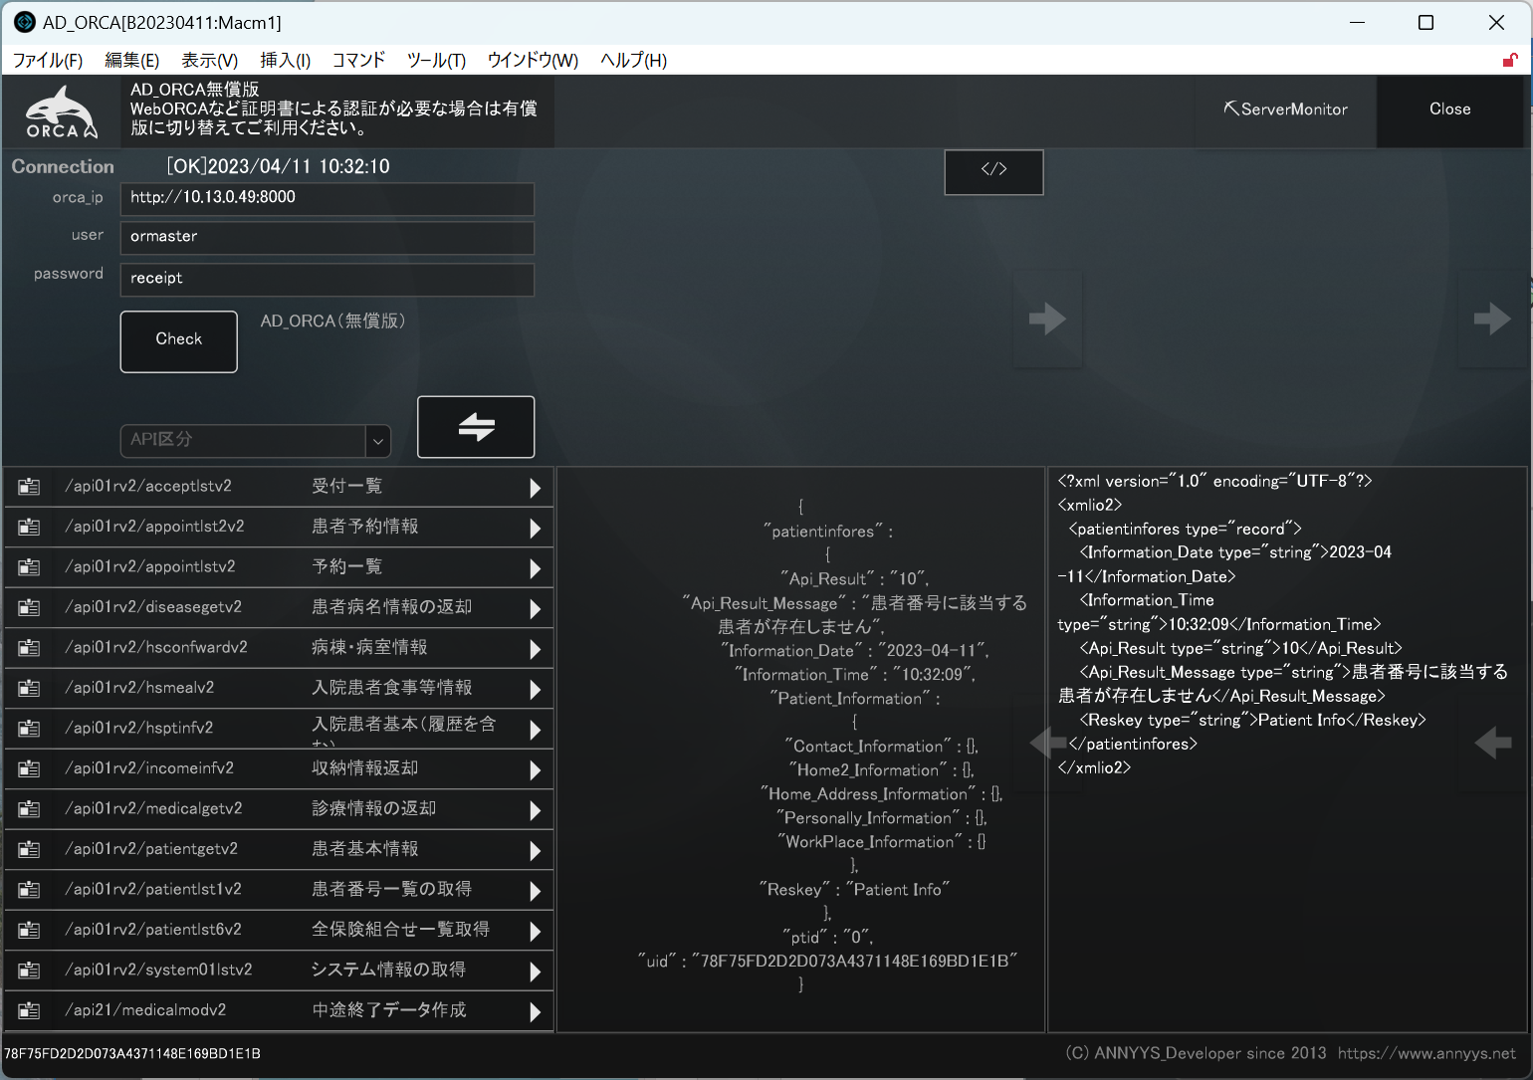
Task: Click the AD_ORCA title bar app icon
Action: [24, 22]
